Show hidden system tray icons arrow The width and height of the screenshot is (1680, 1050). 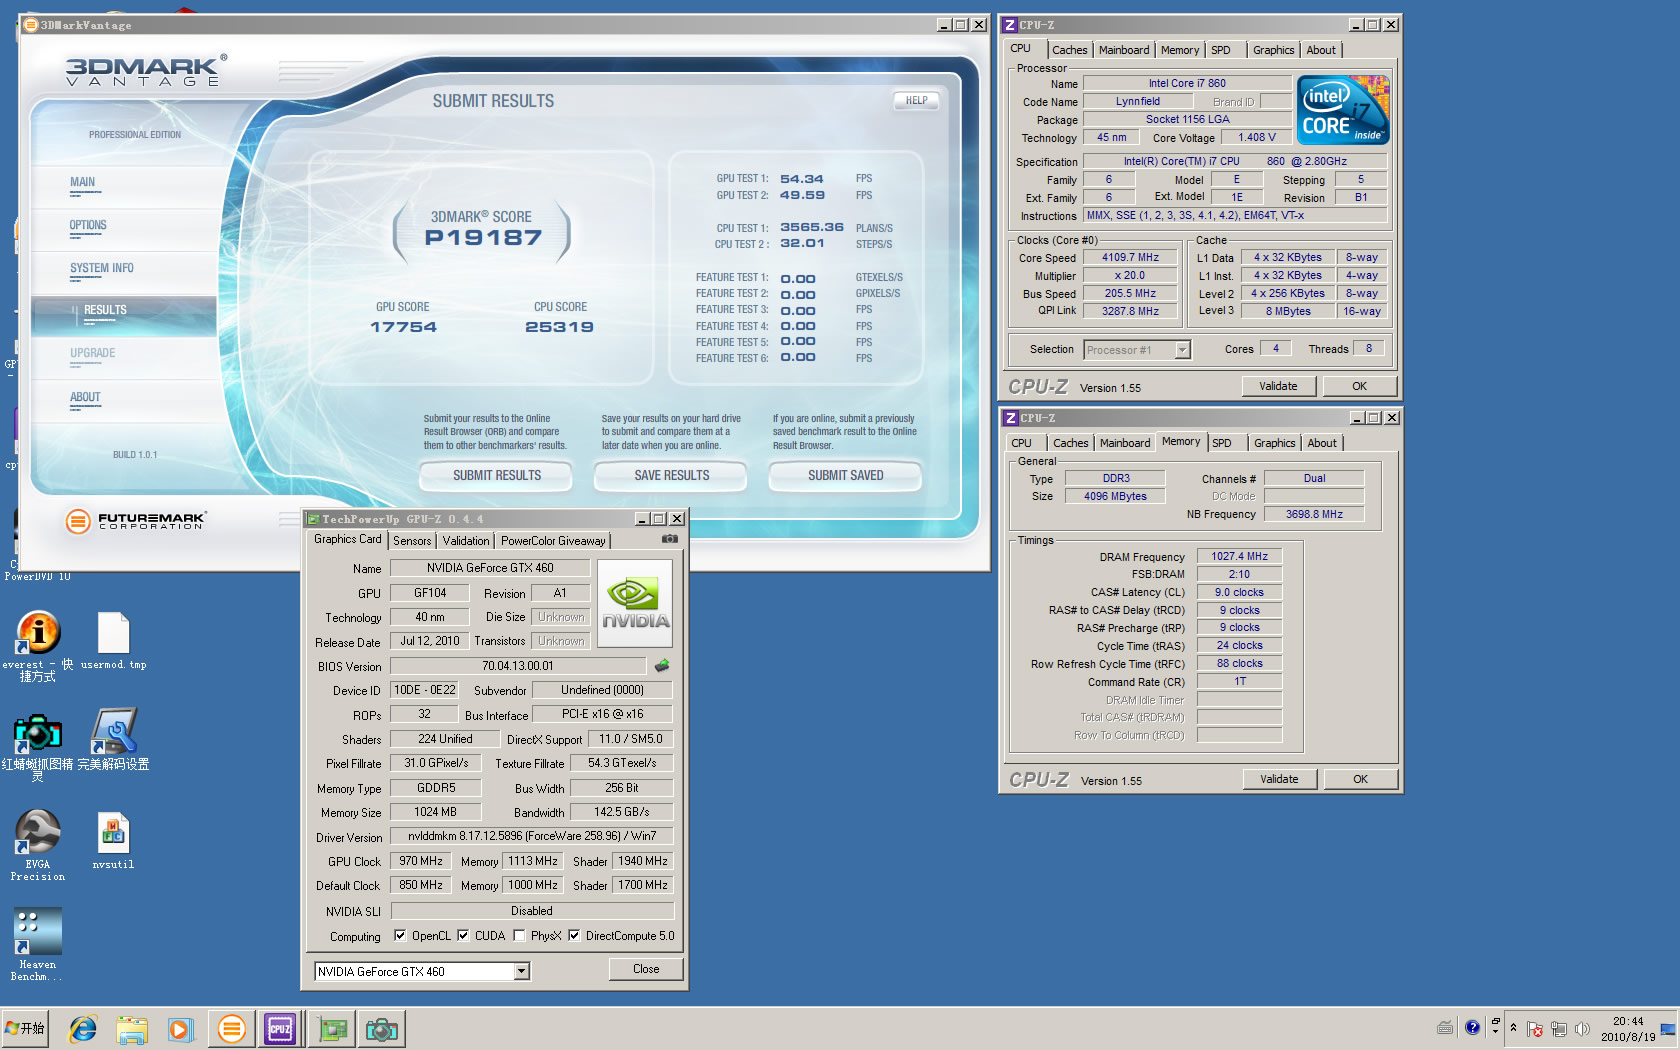[x=1513, y=1027]
